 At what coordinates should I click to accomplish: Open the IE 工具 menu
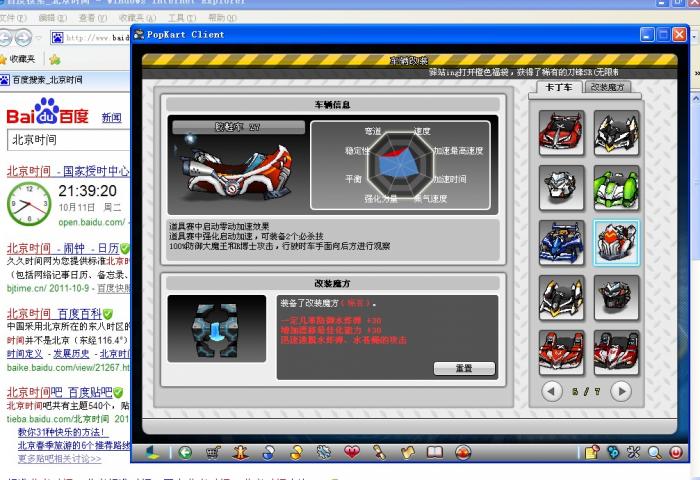tap(182, 18)
